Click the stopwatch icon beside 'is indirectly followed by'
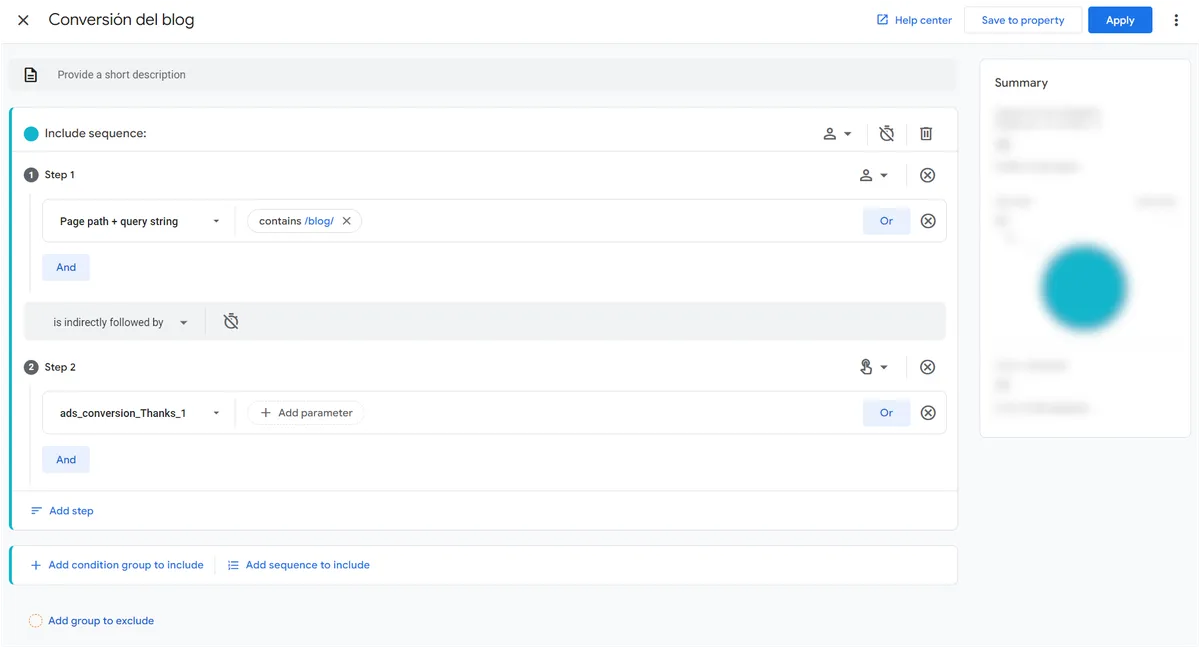This screenshot has width=1200, height=648. (x=231, y=321)
